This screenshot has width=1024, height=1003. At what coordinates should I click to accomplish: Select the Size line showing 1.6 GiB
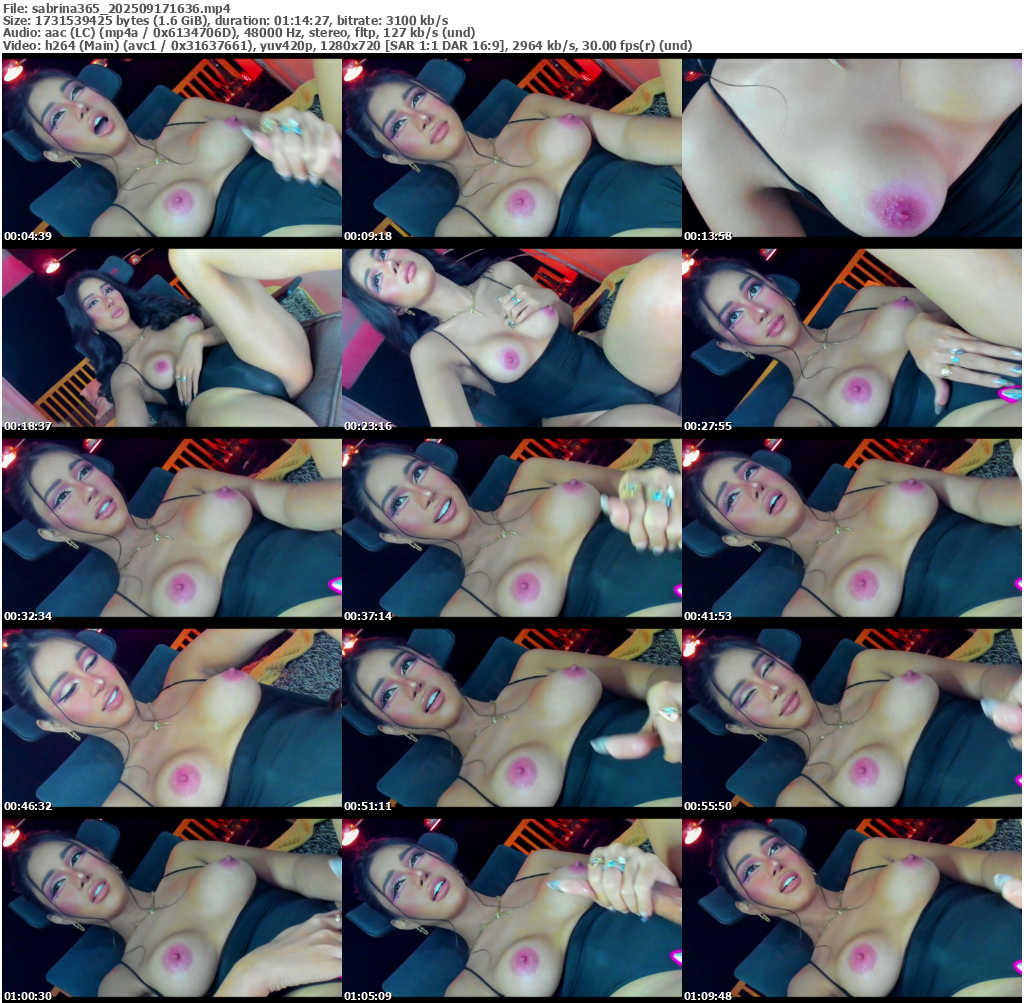tap(225, 20)
